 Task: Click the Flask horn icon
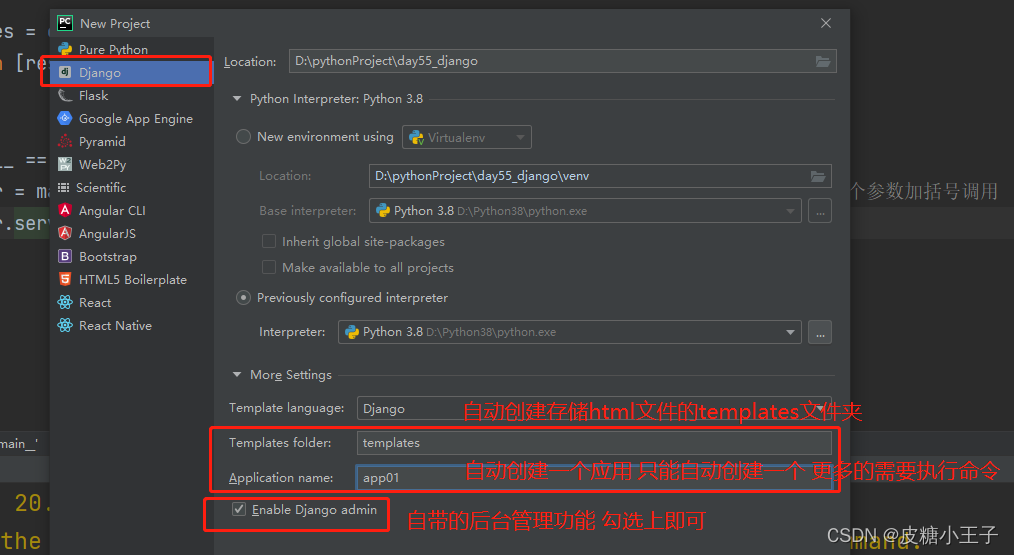[65, 96]
